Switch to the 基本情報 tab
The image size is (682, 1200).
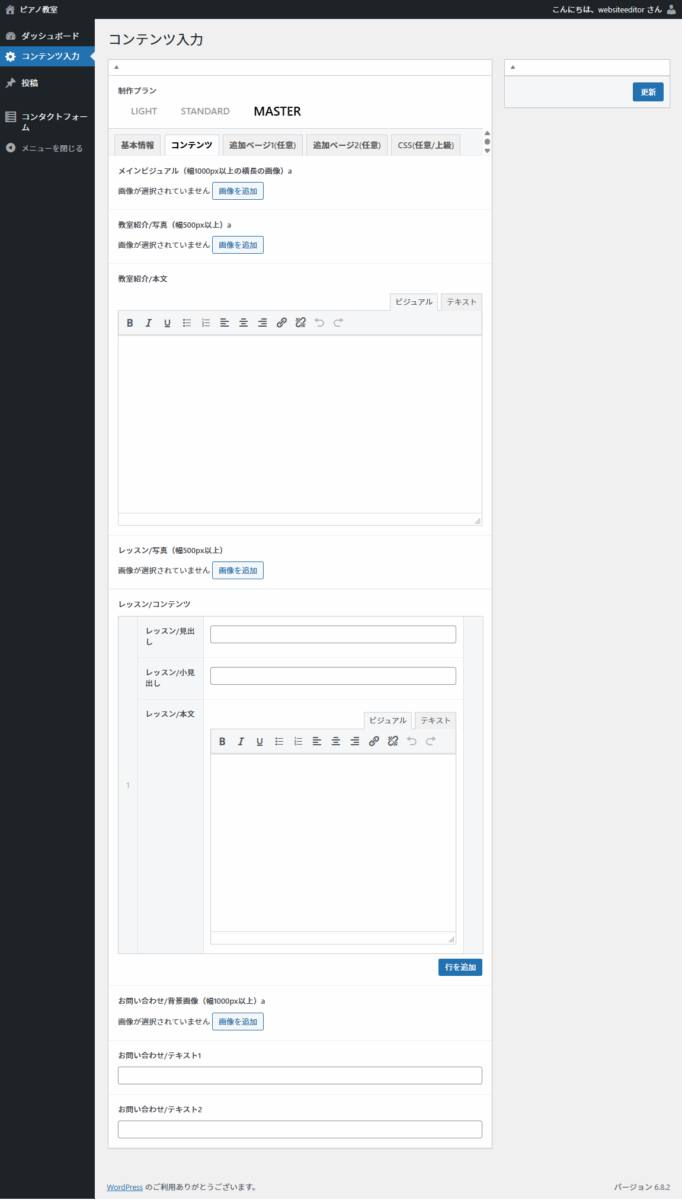(x=137, y=145)
